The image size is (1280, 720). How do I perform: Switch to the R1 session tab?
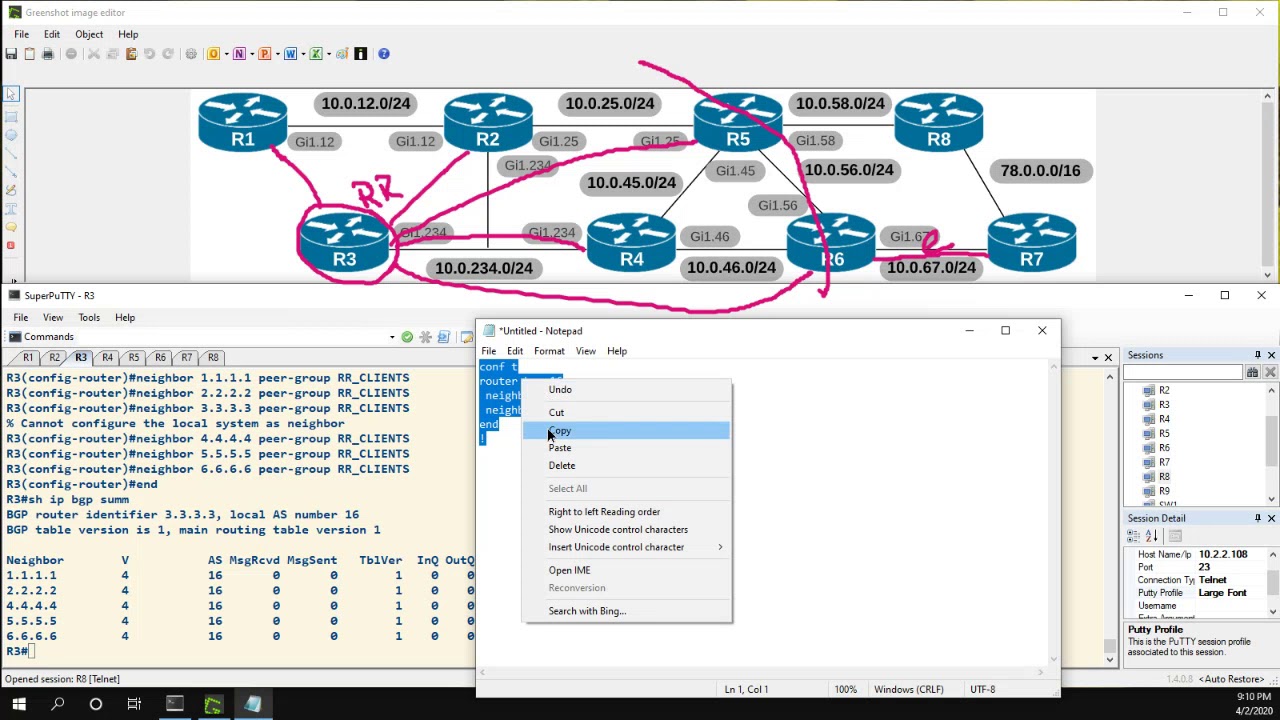pos(28,357)
